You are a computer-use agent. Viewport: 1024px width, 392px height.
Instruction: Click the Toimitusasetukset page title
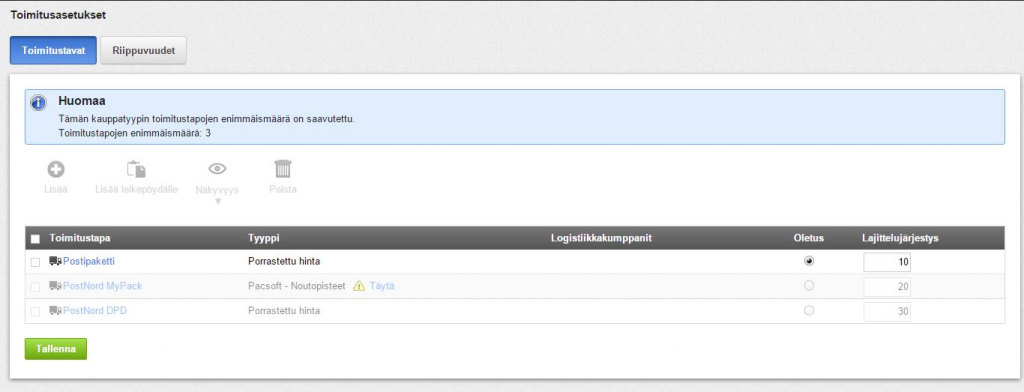[x=58, y=14]
